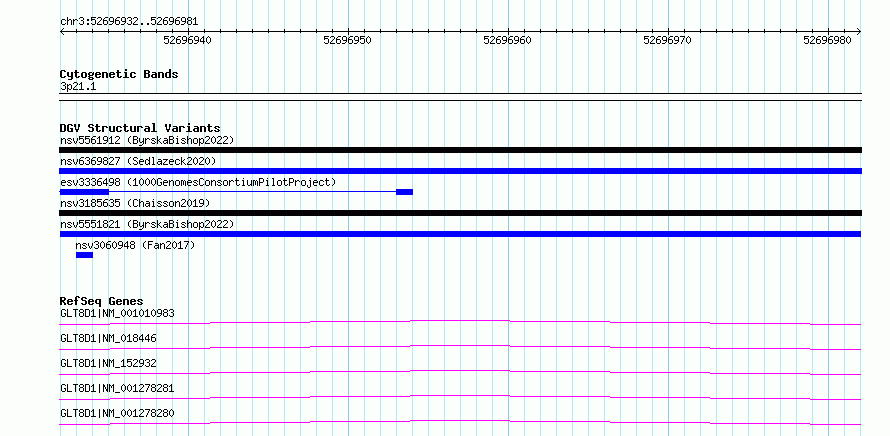Open the nsv6369827 (Sedlazeck2020) variant label
This screenshot has height=436, width=890.
coord(138,161)
